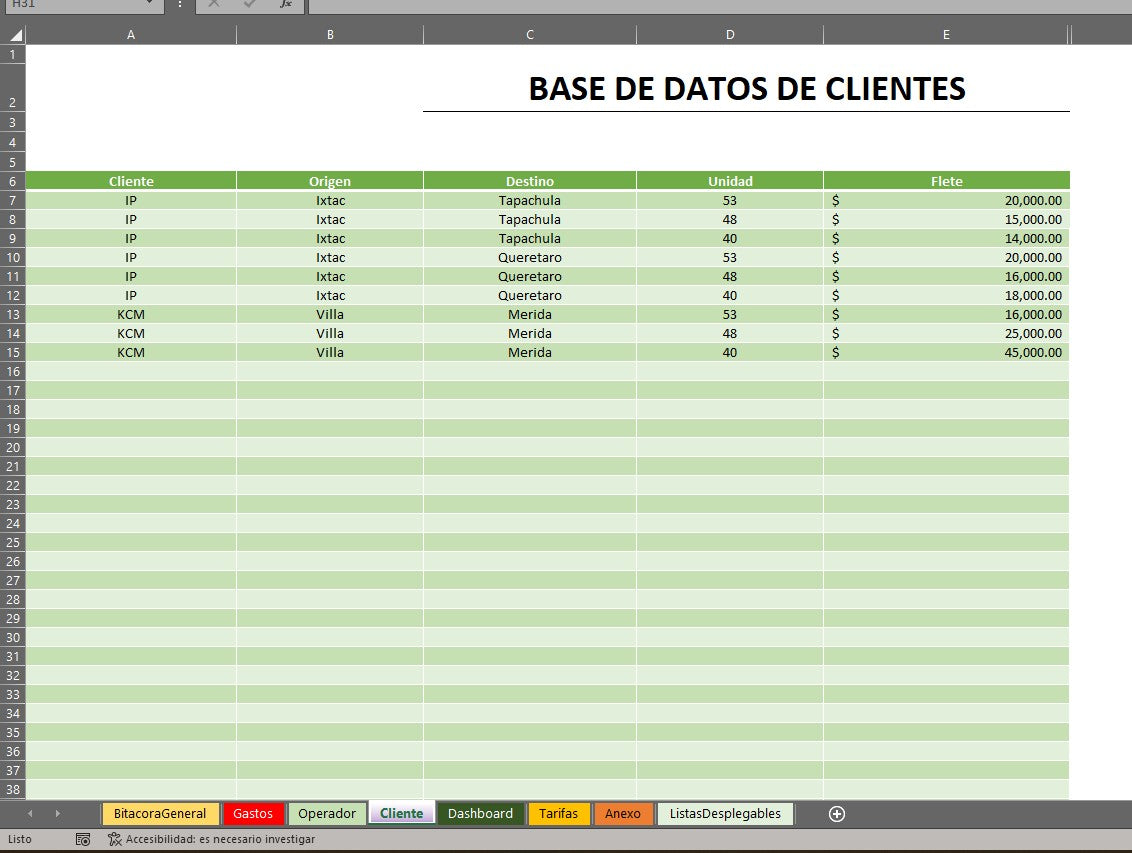The width and height of the screenshot is (1132, 853).
Task: Select the 18,000.00 freight cell
Action: [x=946, y=295]
